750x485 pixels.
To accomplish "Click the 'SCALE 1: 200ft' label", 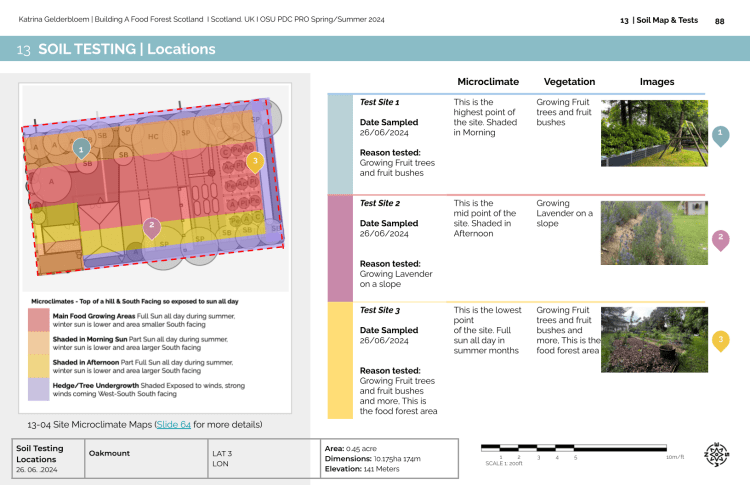I will coord(504,463).
